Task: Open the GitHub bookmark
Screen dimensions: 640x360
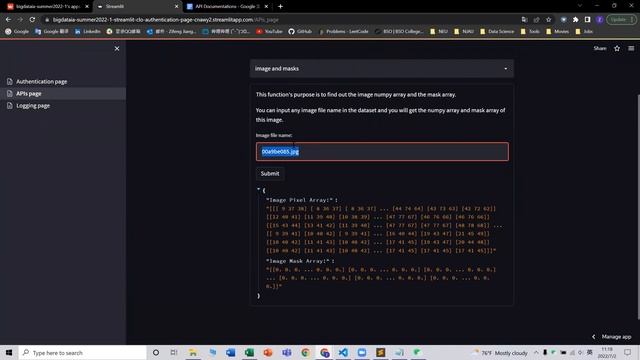Action: click(300, 31)
